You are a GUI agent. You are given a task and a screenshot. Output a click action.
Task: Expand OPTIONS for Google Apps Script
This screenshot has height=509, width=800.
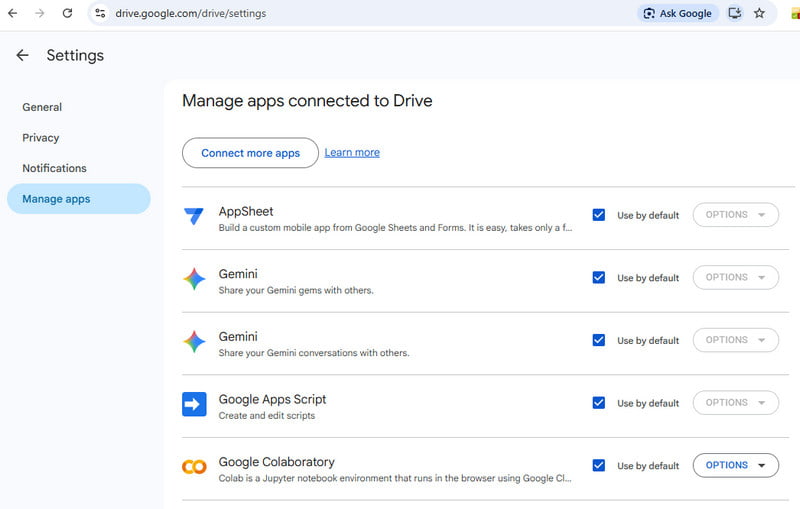[x=736, y=403]
